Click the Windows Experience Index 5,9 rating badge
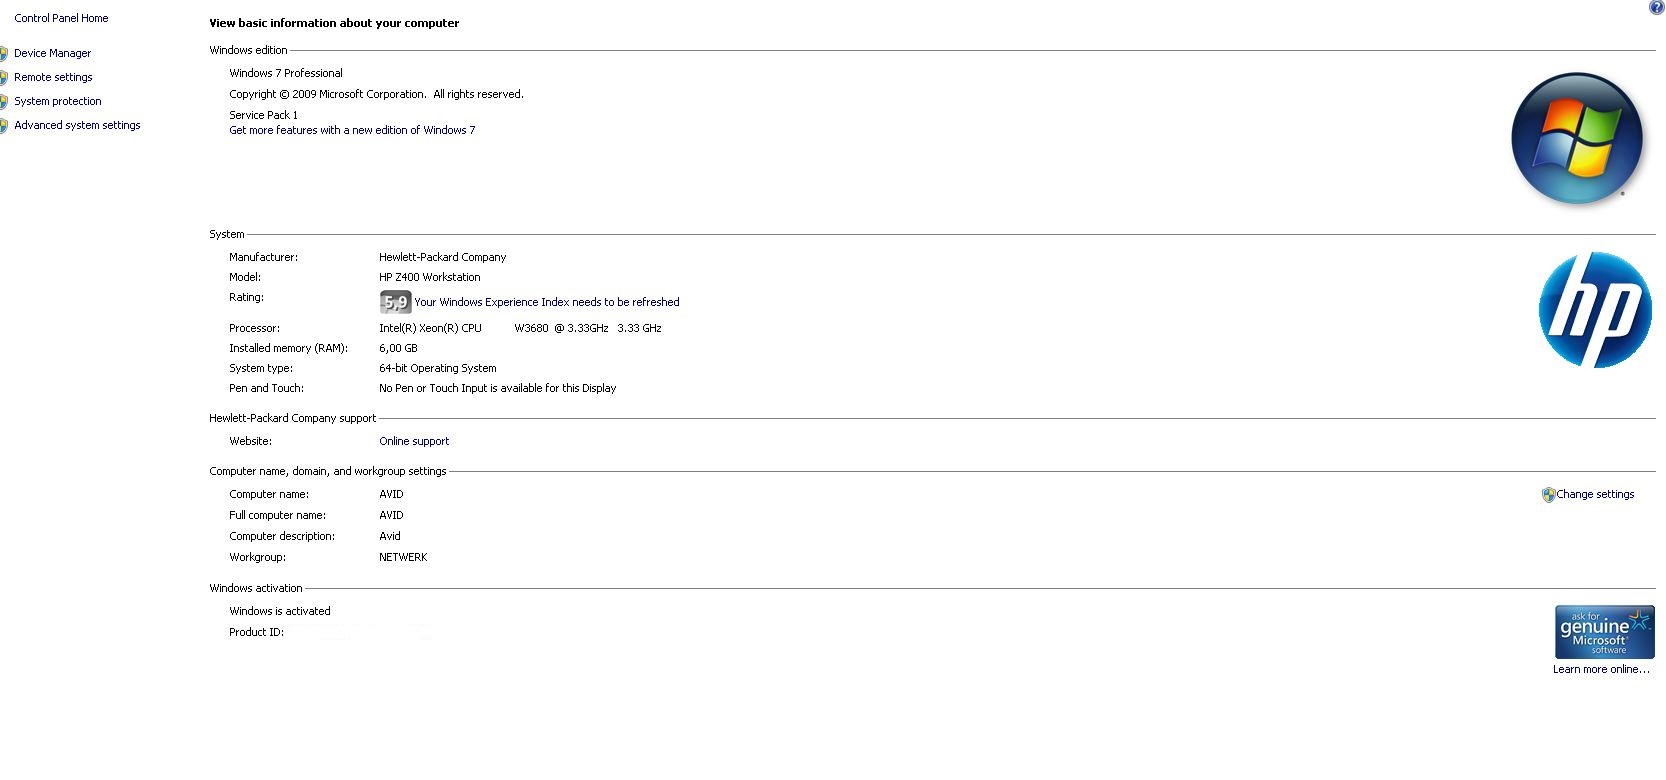Screen dimensions: 1666x780 (395, 302)
